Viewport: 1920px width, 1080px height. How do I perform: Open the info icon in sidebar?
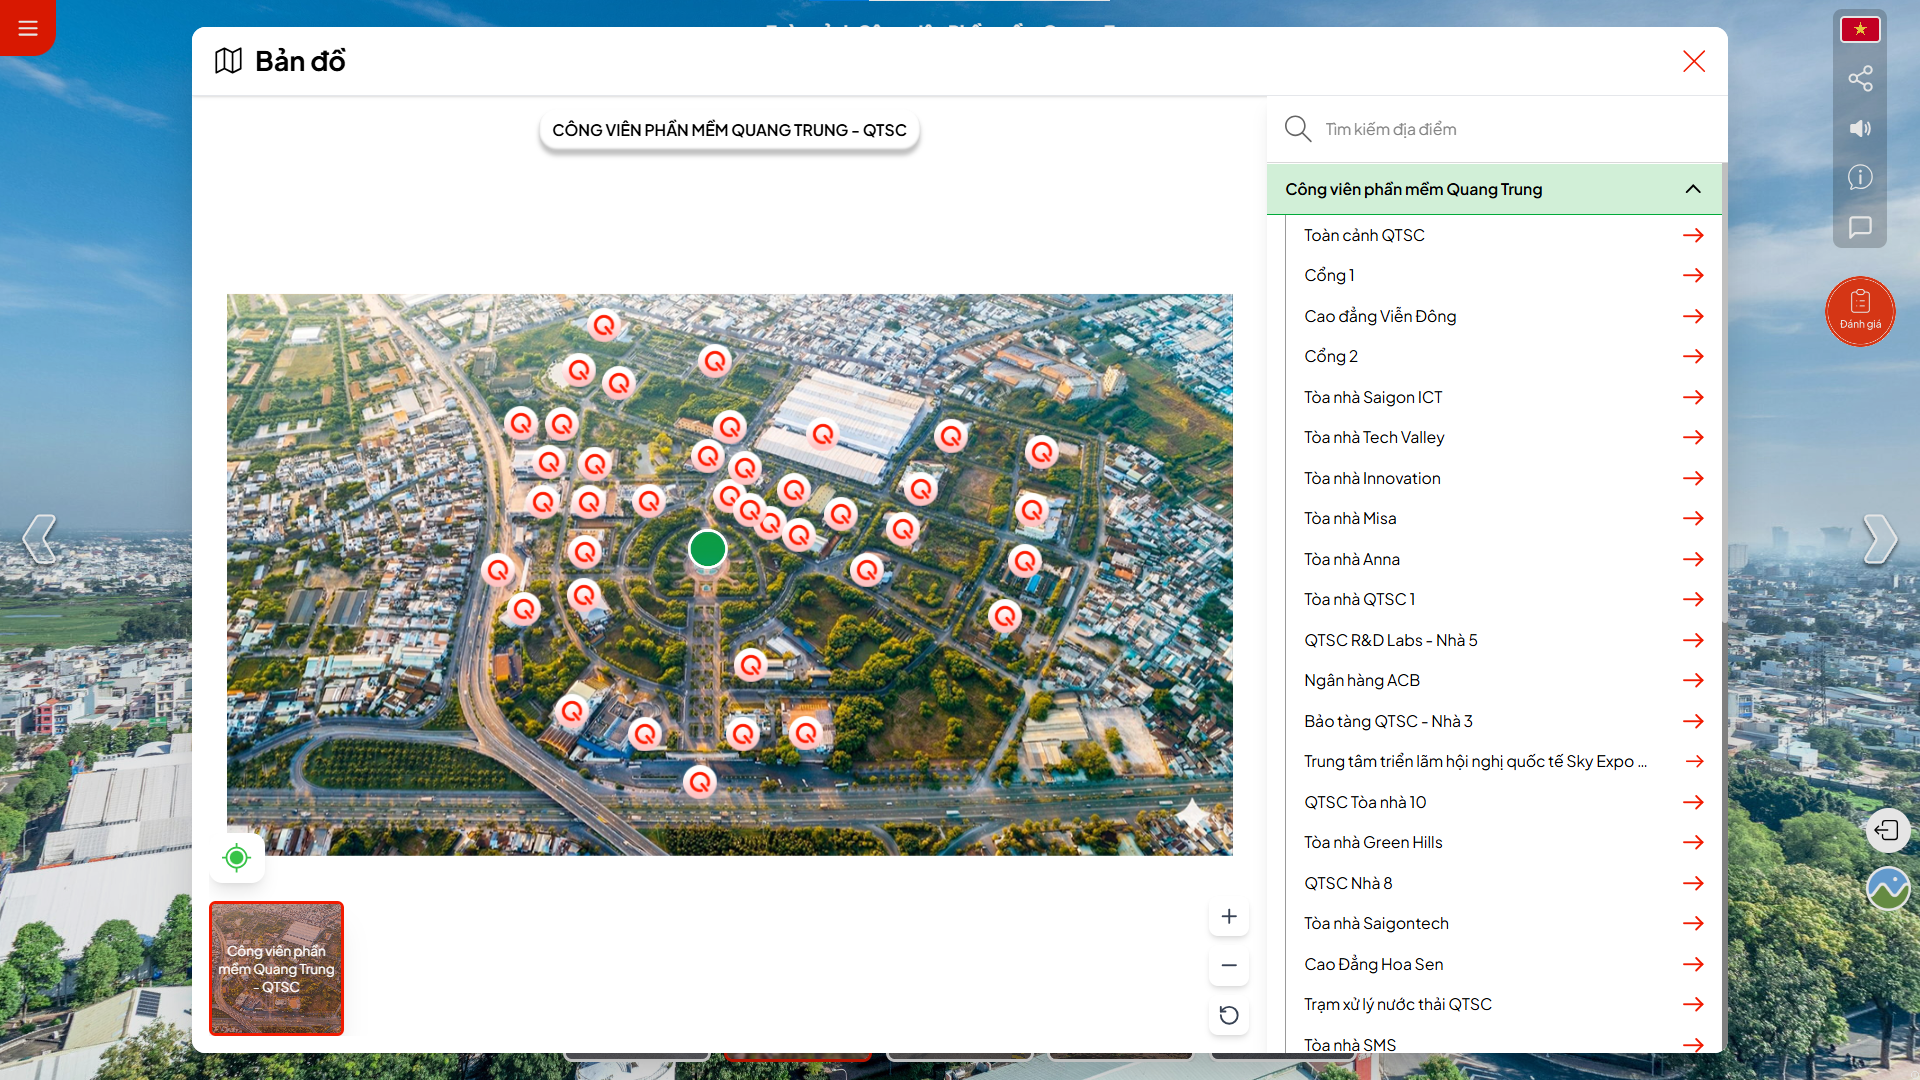pos(1860,177)
